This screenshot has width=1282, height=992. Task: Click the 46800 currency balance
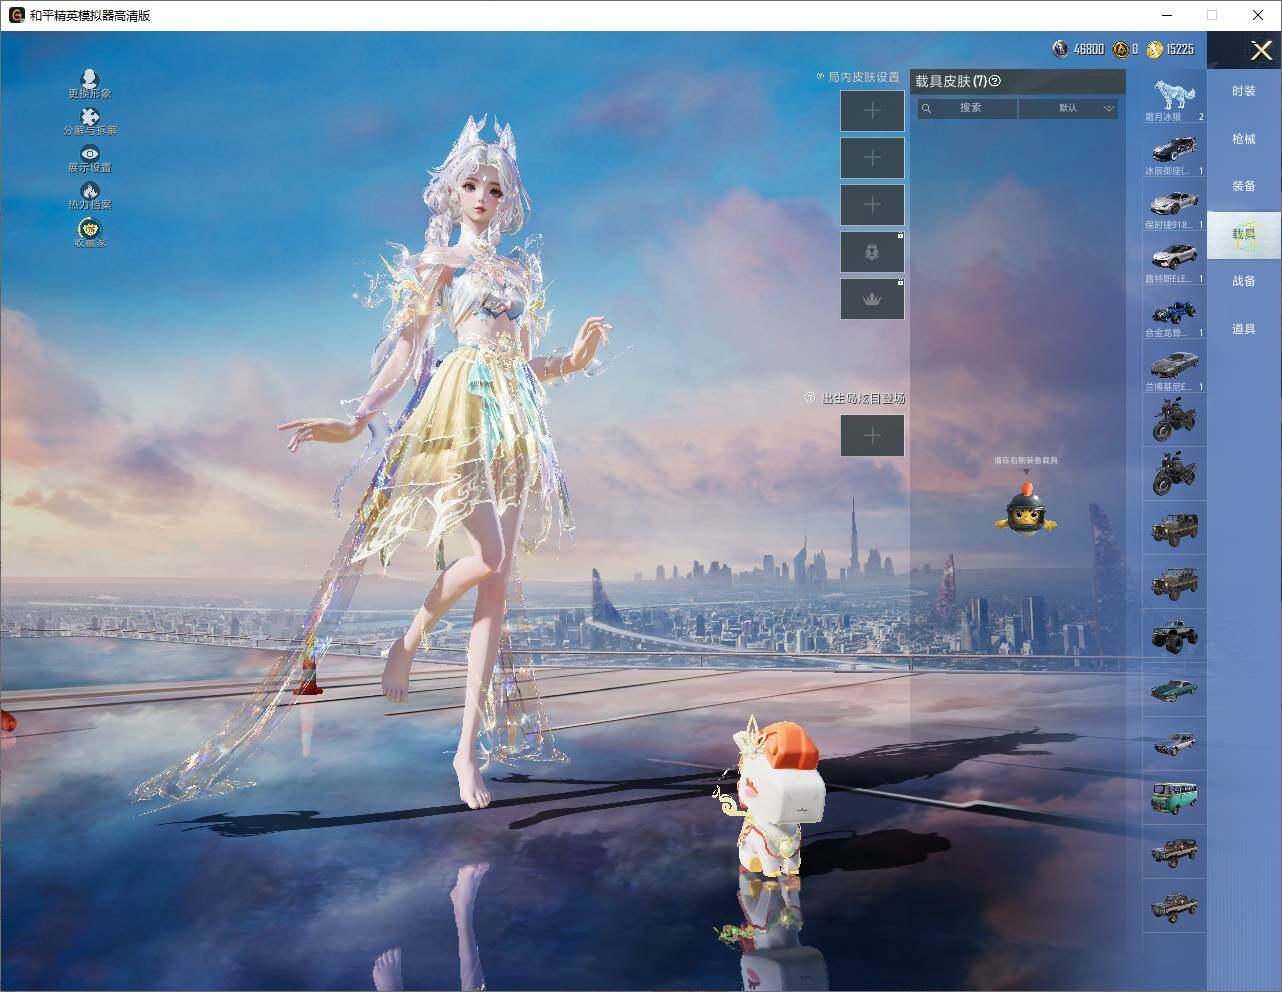click(1089, 49)
